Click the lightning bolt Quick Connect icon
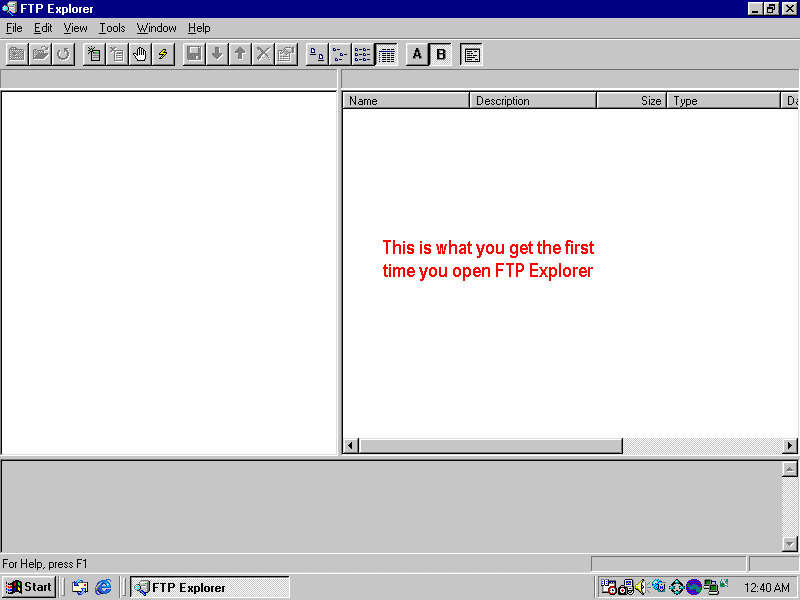 point(163,54)
